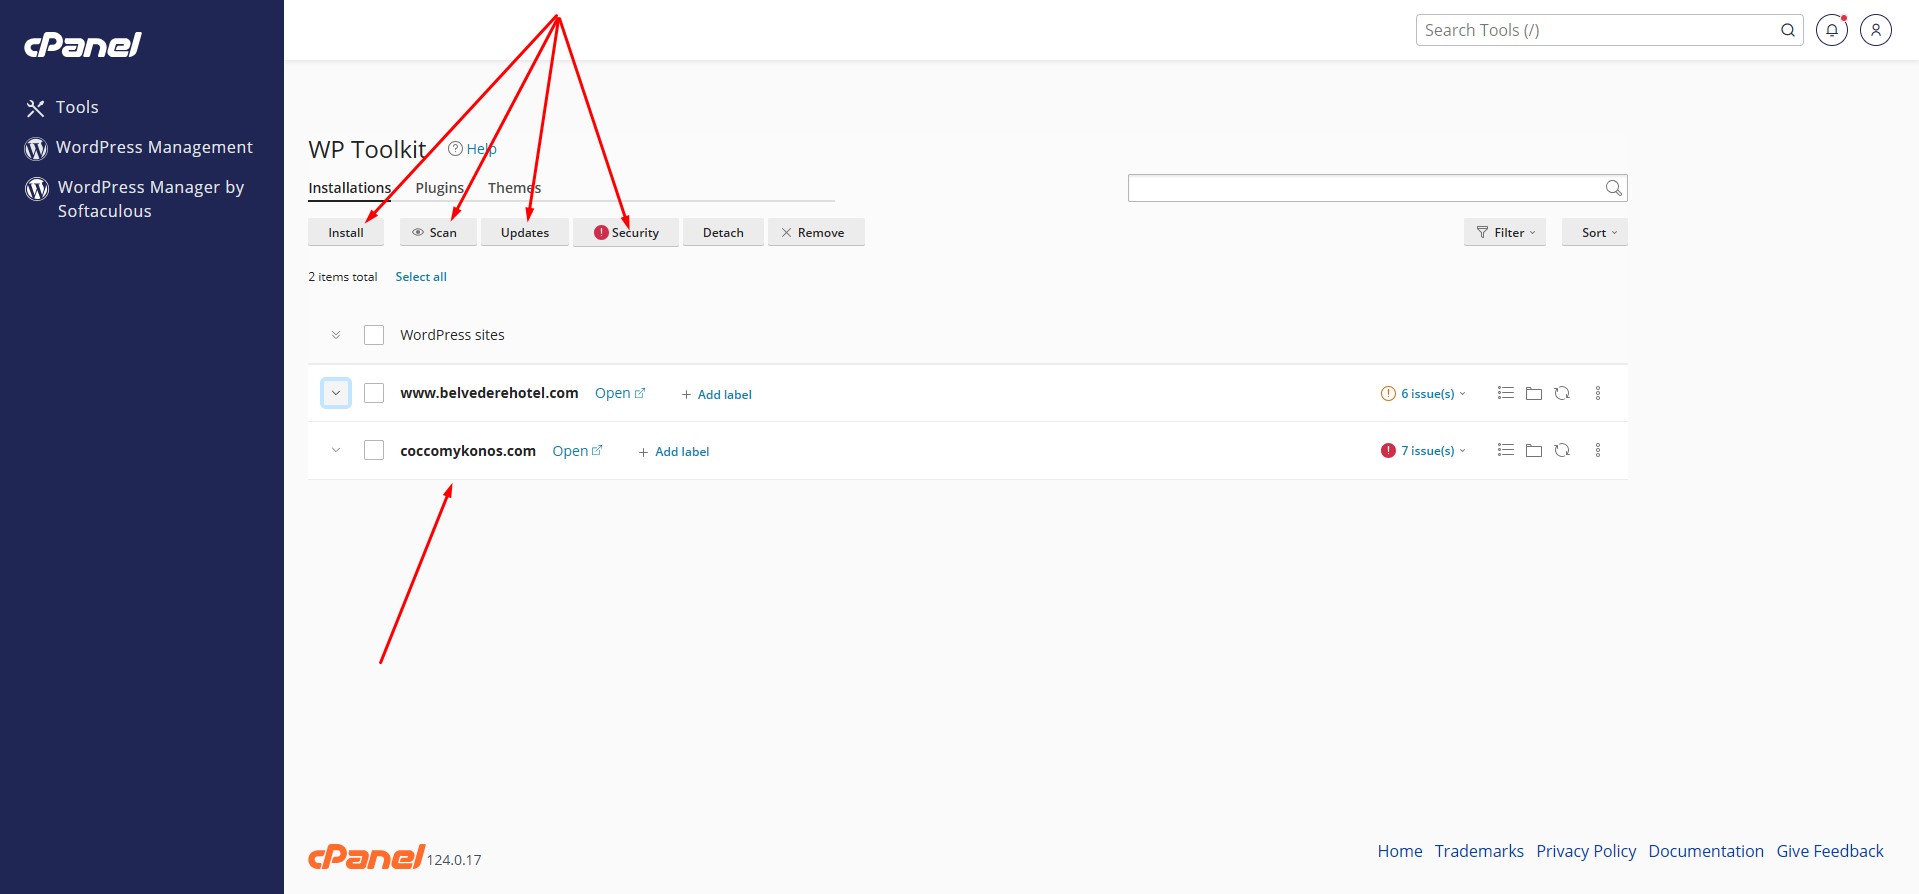Open the Sort dropdown
Image resolution: width=1919 pixels, height=894 pixels.
pyautogui.click(x=1594, y=233)
